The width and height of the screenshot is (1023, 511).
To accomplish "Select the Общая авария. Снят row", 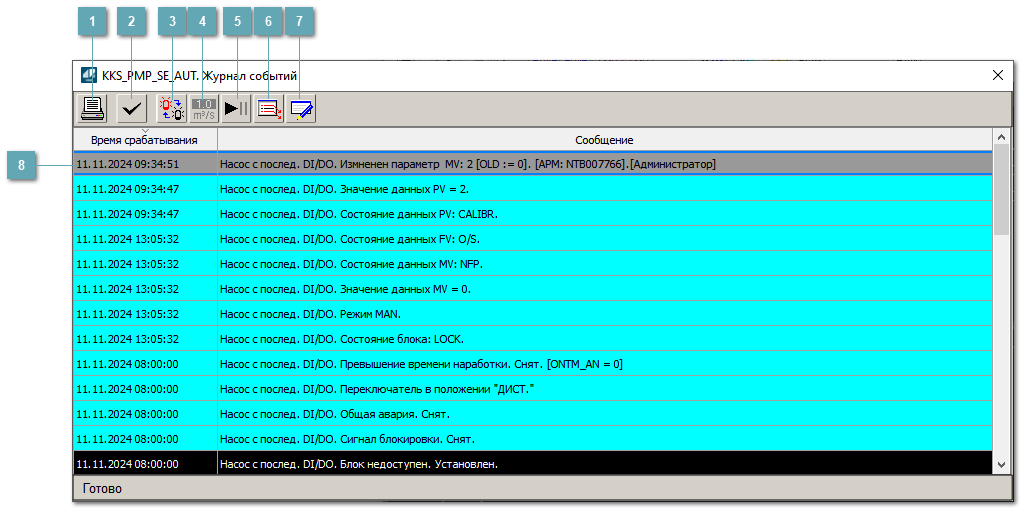I will point(532,414).
